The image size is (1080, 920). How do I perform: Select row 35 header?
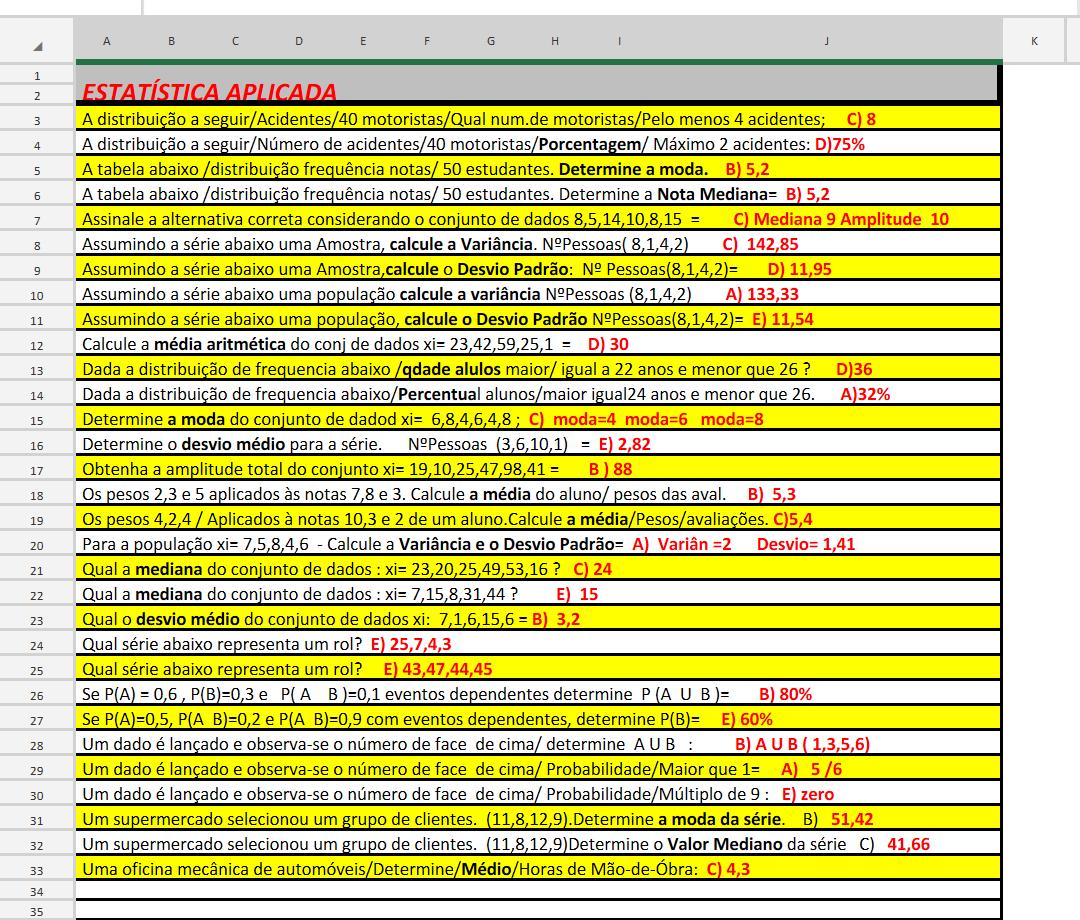click(x=37, y=911)
